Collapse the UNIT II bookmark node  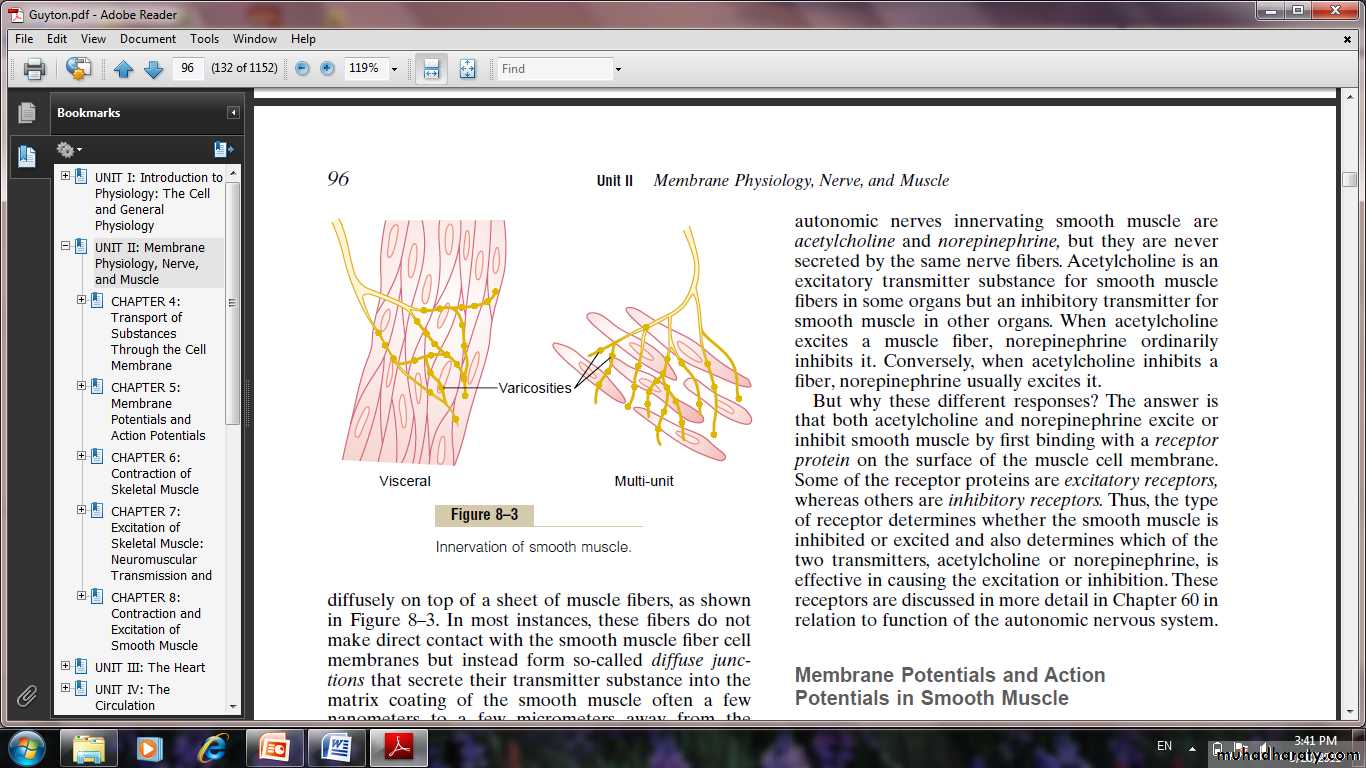coord(66,246)
